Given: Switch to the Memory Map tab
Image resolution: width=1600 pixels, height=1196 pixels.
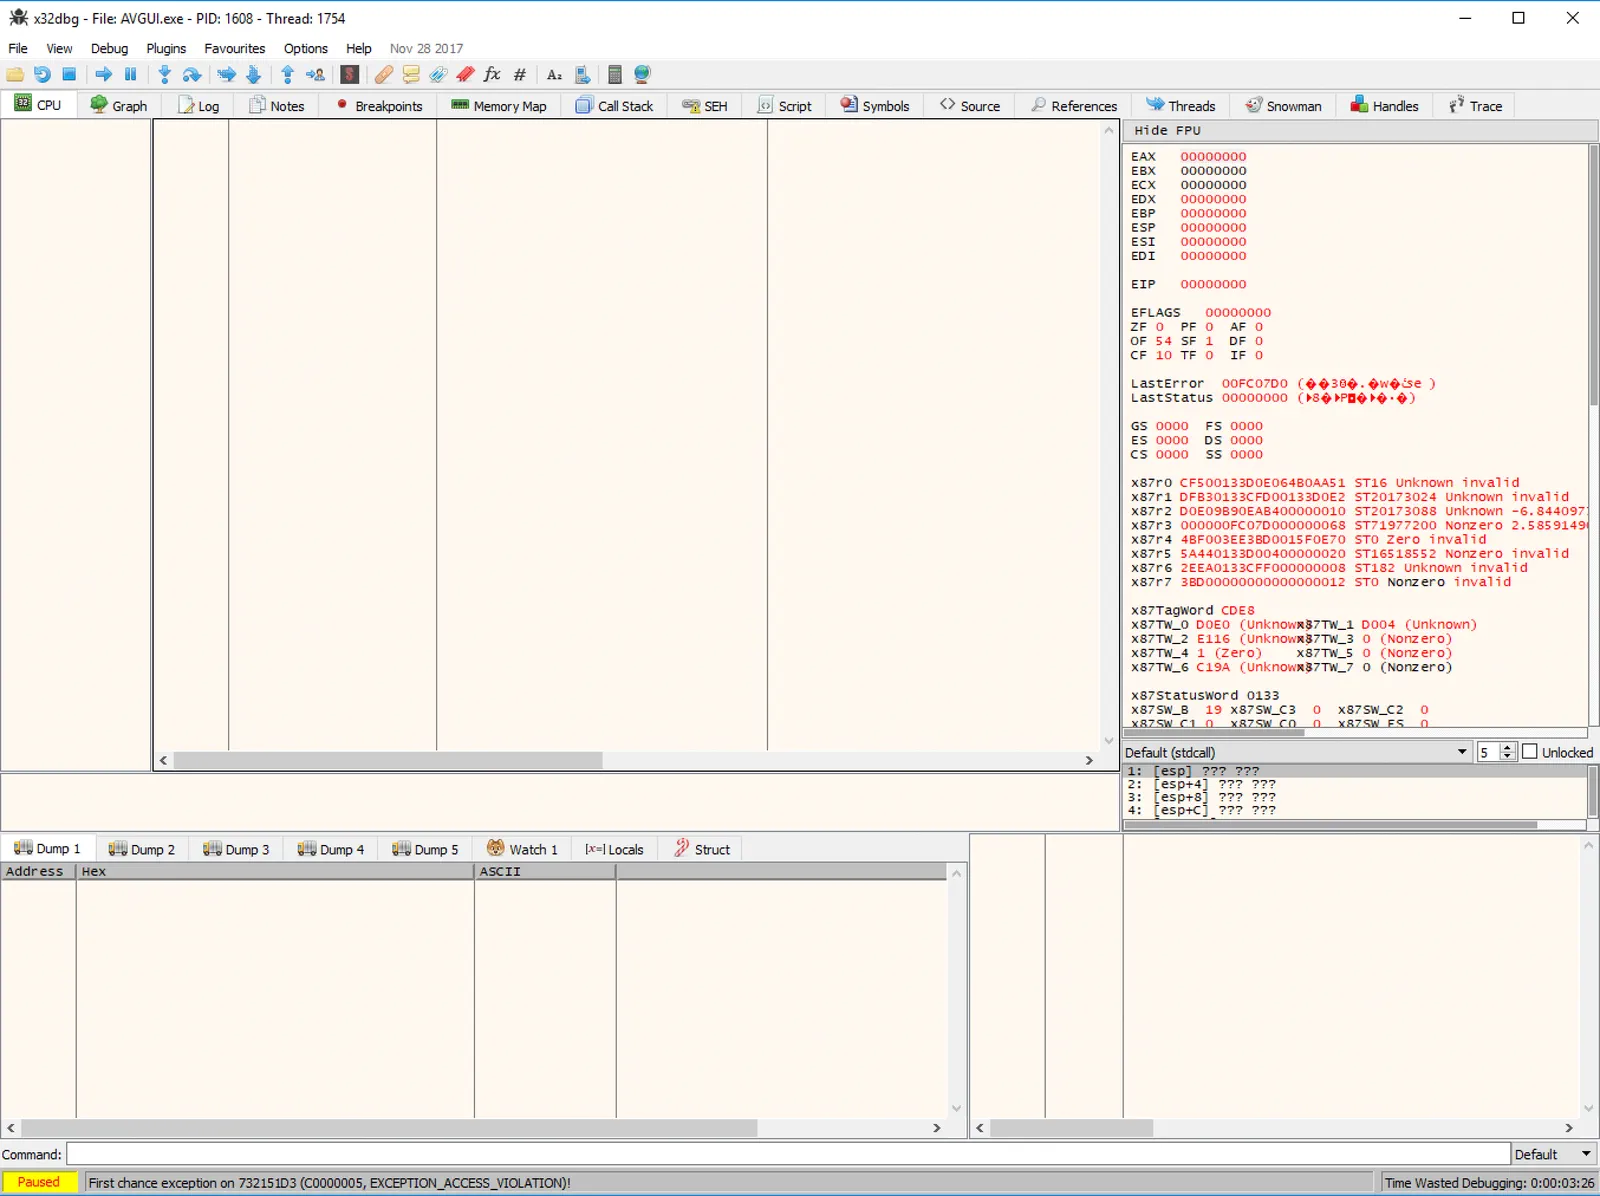Looking at the screenshot, I should tap(499, 105).
